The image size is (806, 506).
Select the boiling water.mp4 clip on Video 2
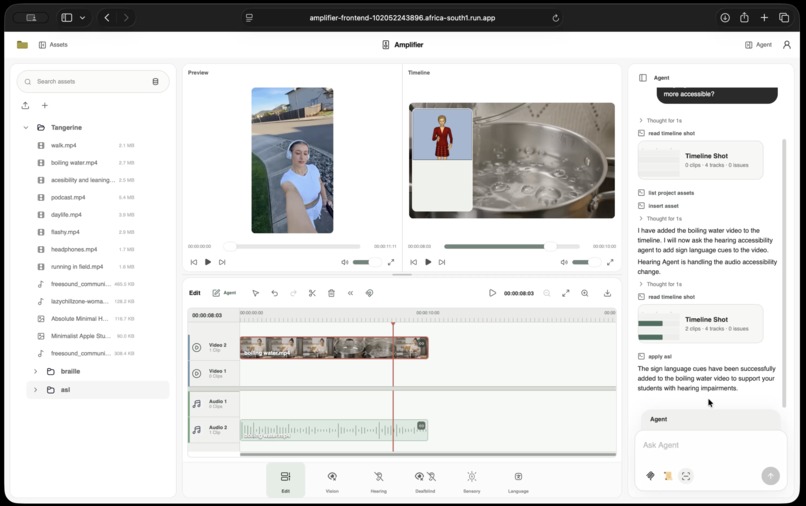point(334,348)
